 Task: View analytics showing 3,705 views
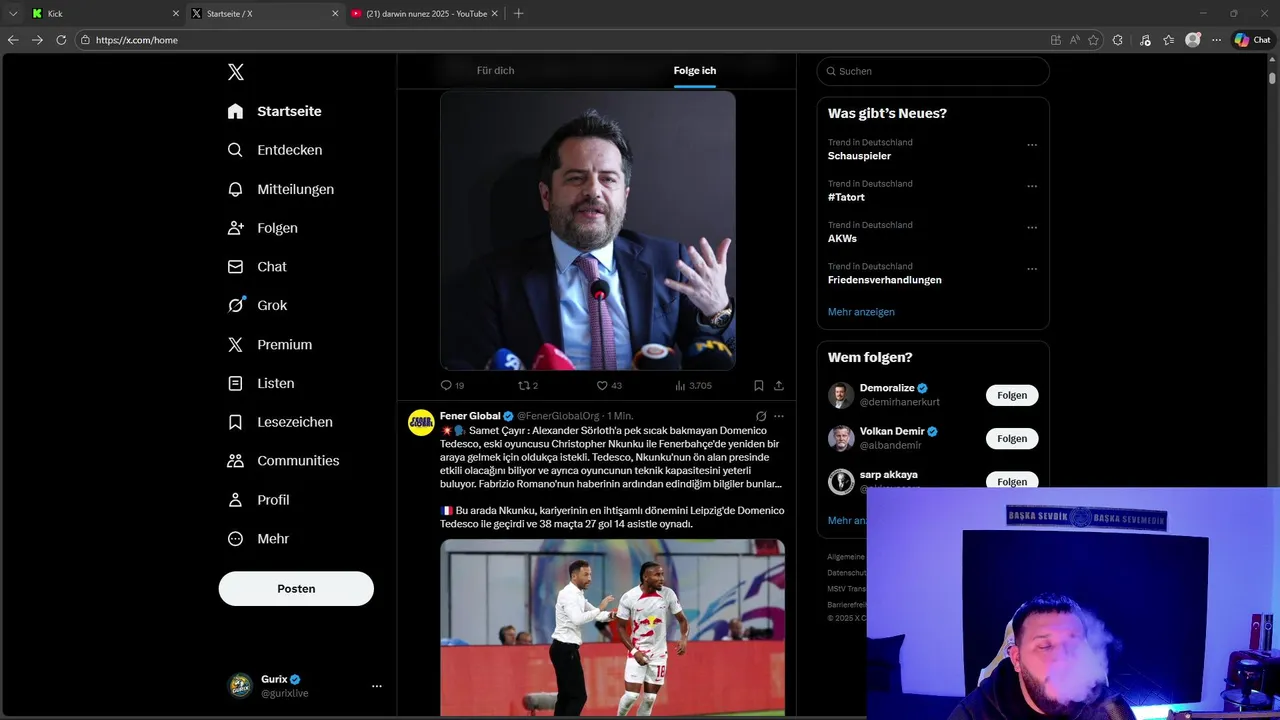(693, 385)
